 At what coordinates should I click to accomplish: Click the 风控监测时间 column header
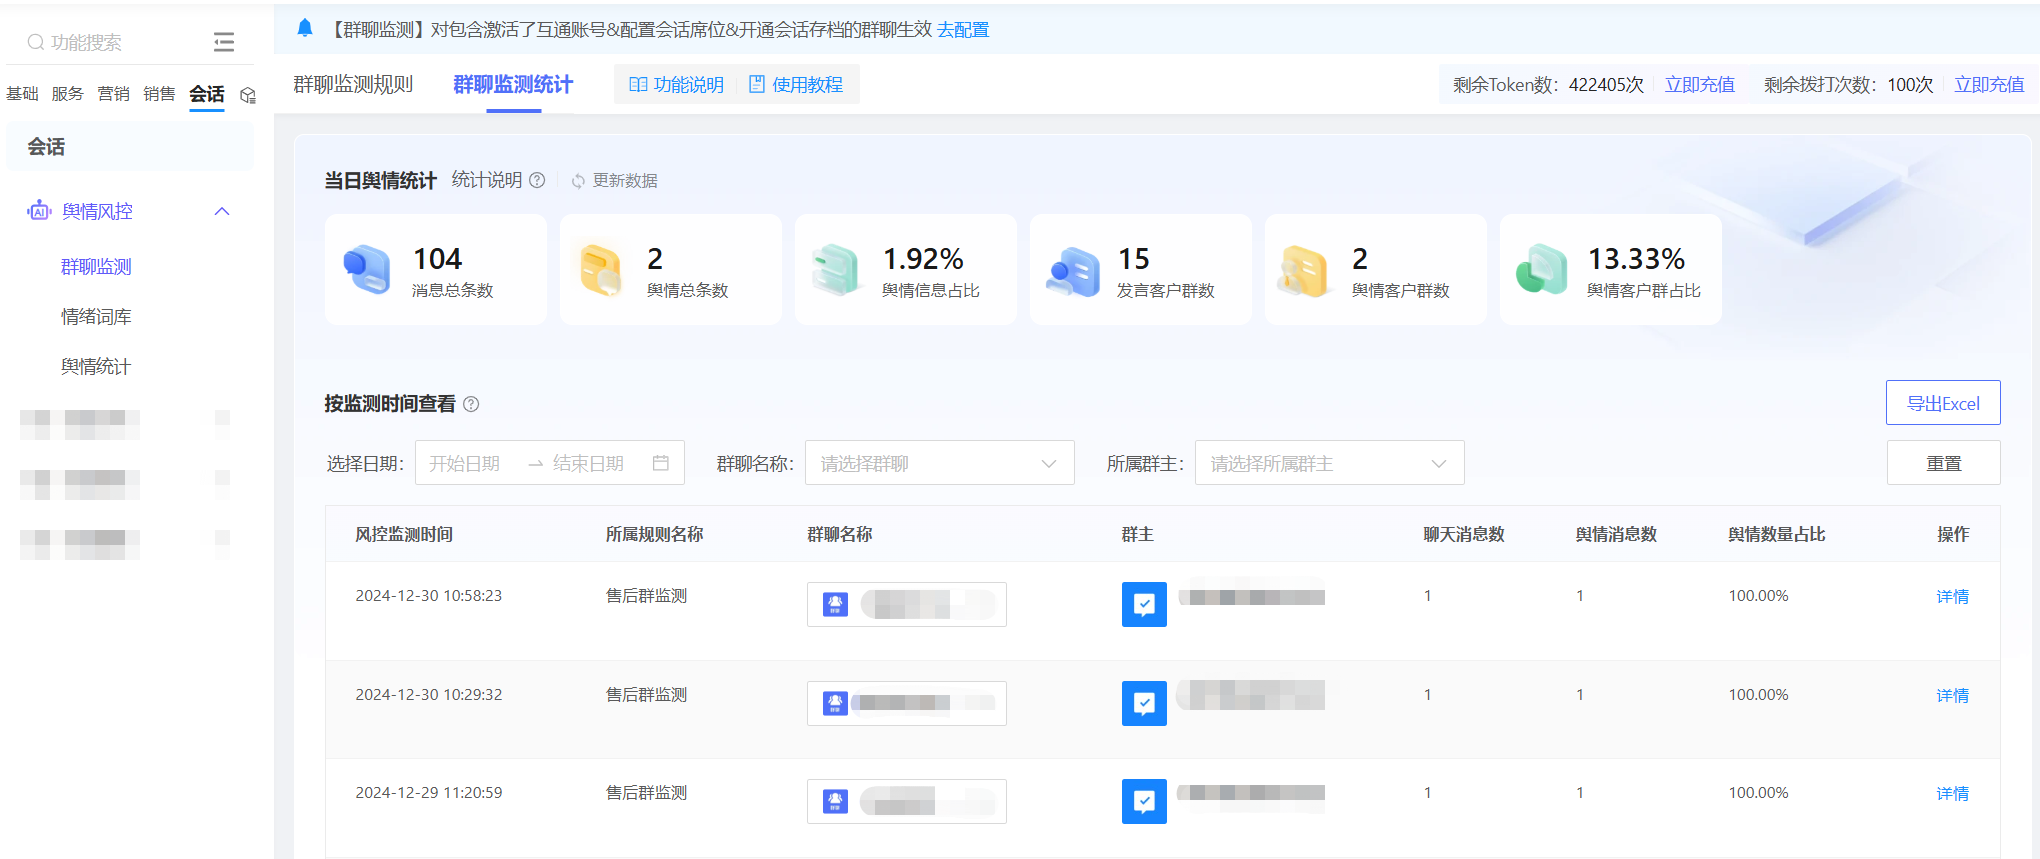tap(404, 535)
